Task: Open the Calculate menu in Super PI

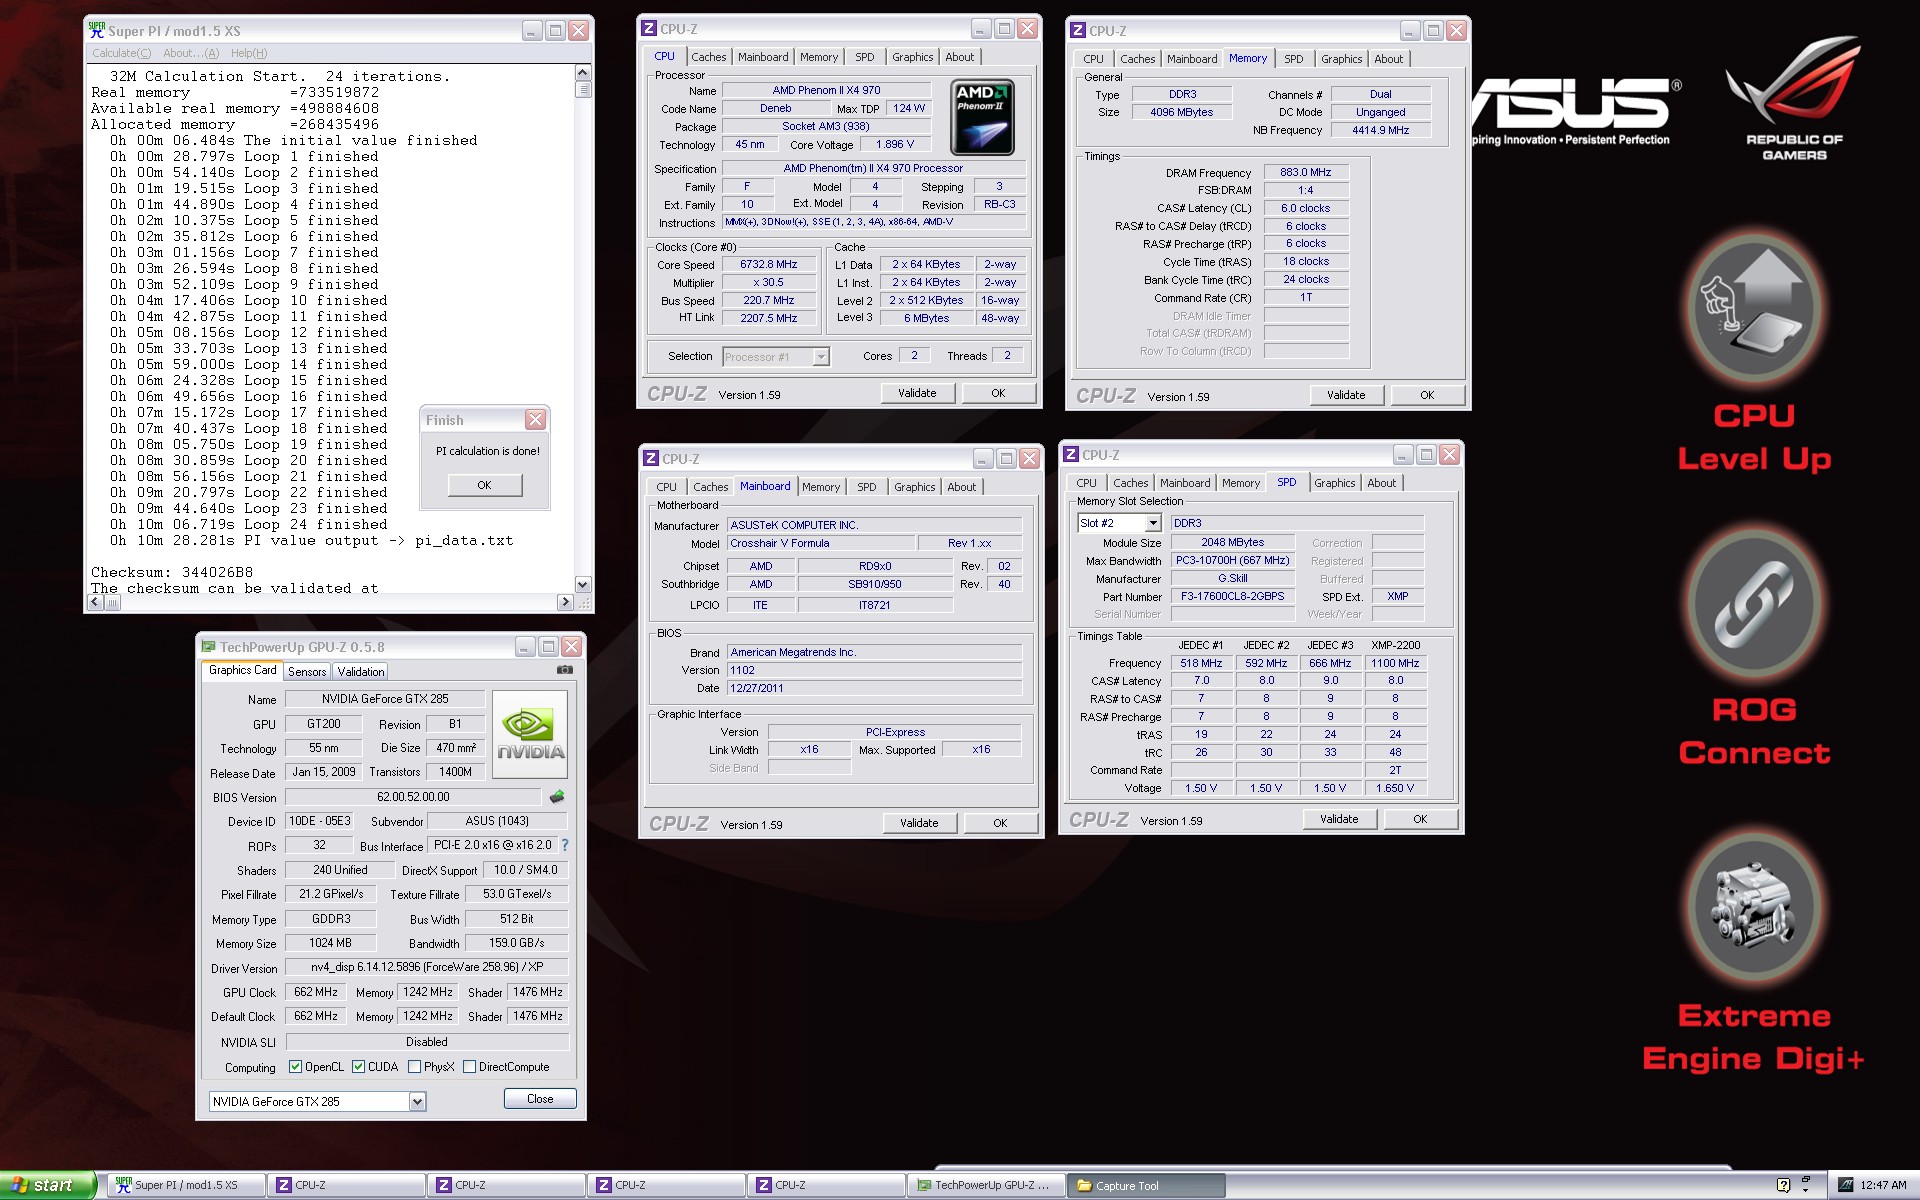Action: coord(121,53)
